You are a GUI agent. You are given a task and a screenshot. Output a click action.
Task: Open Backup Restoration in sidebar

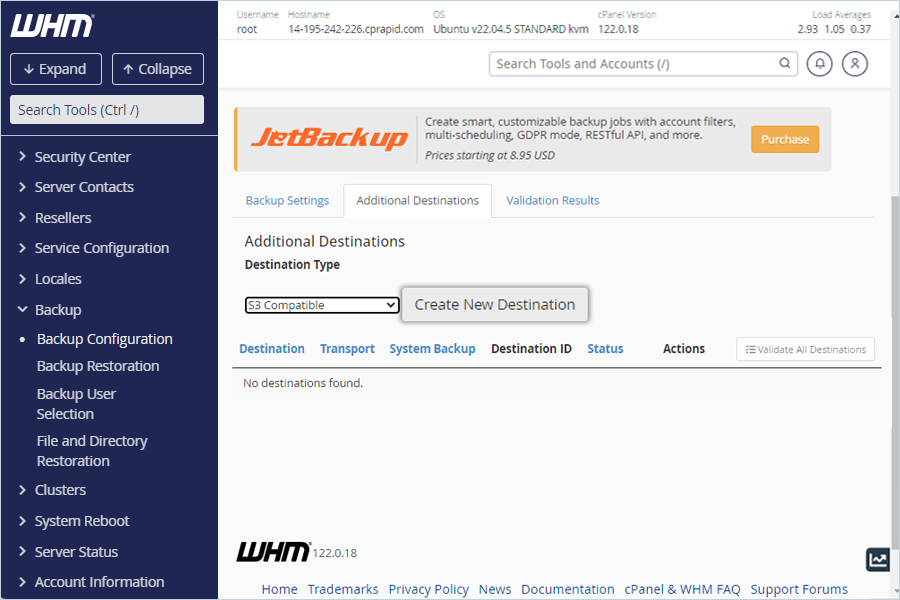(x=98, y=366)
